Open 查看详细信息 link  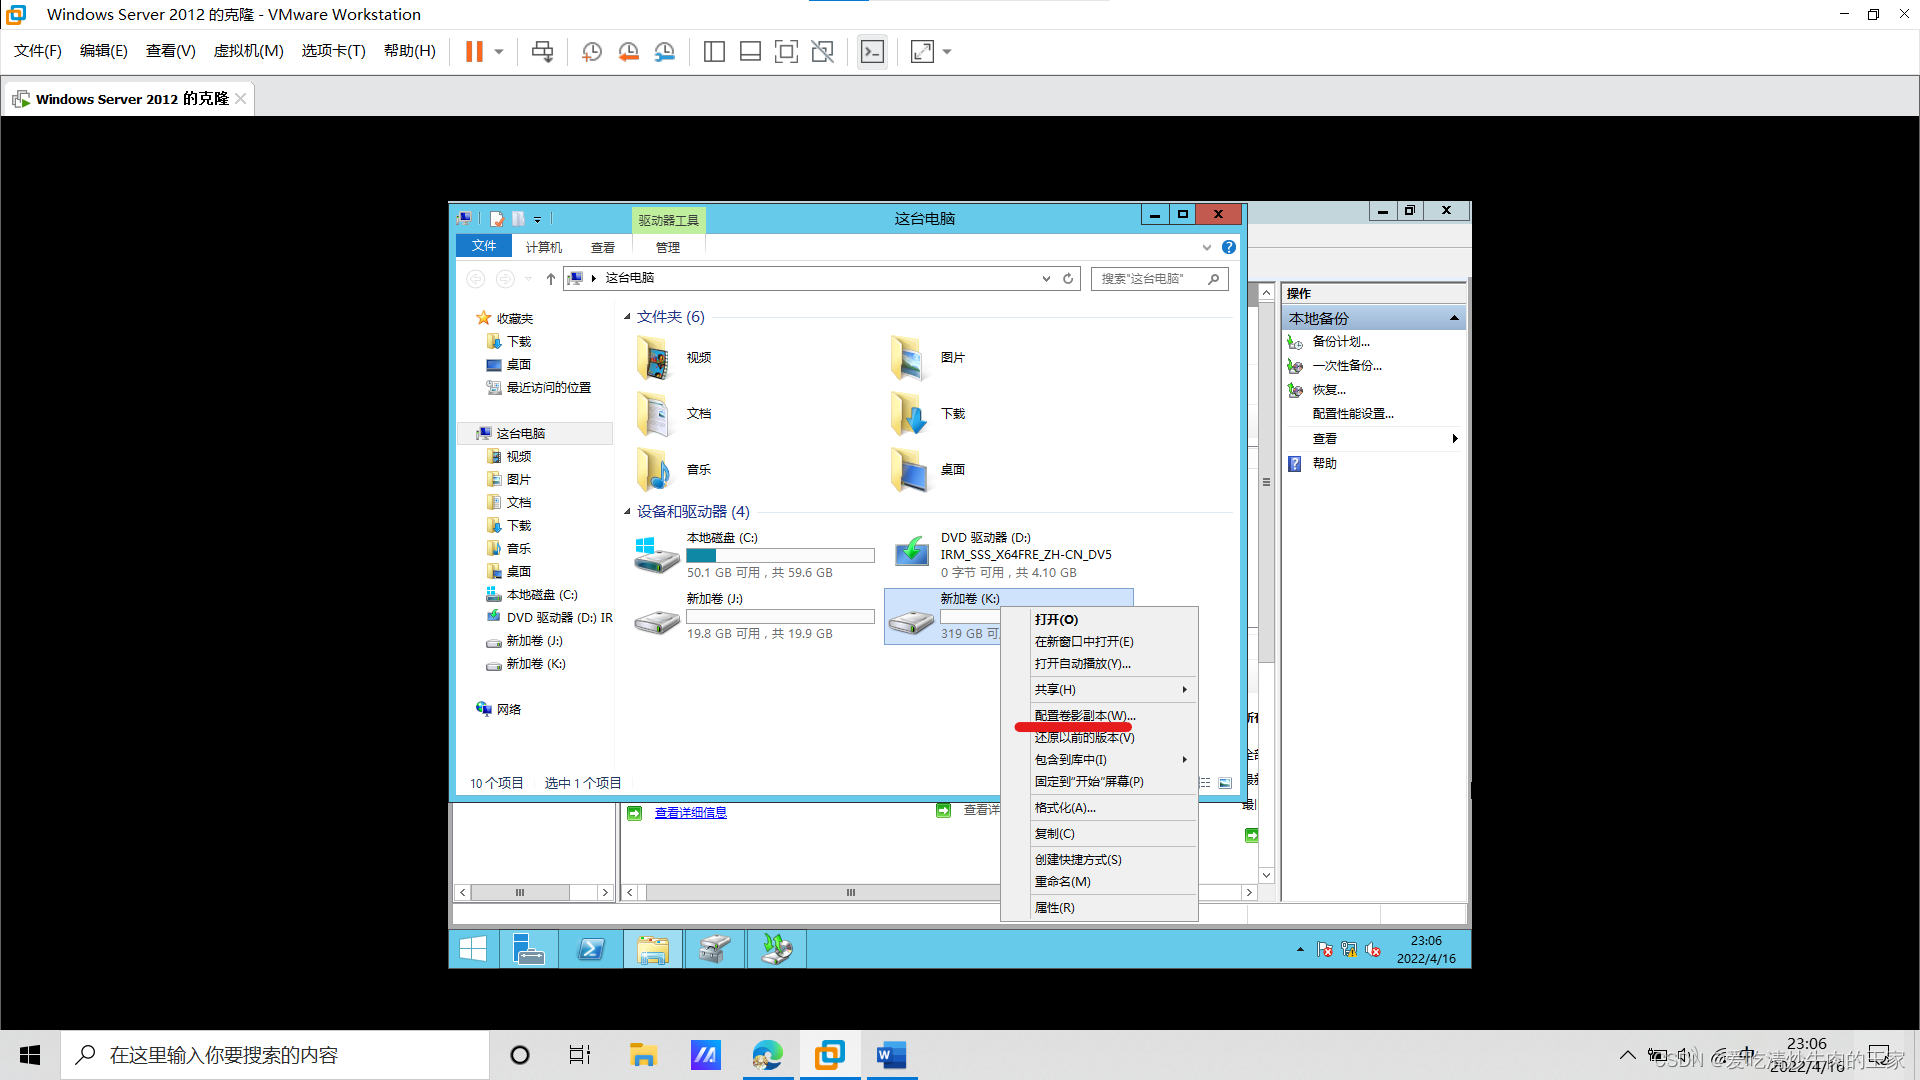click(x=690, y=813)
